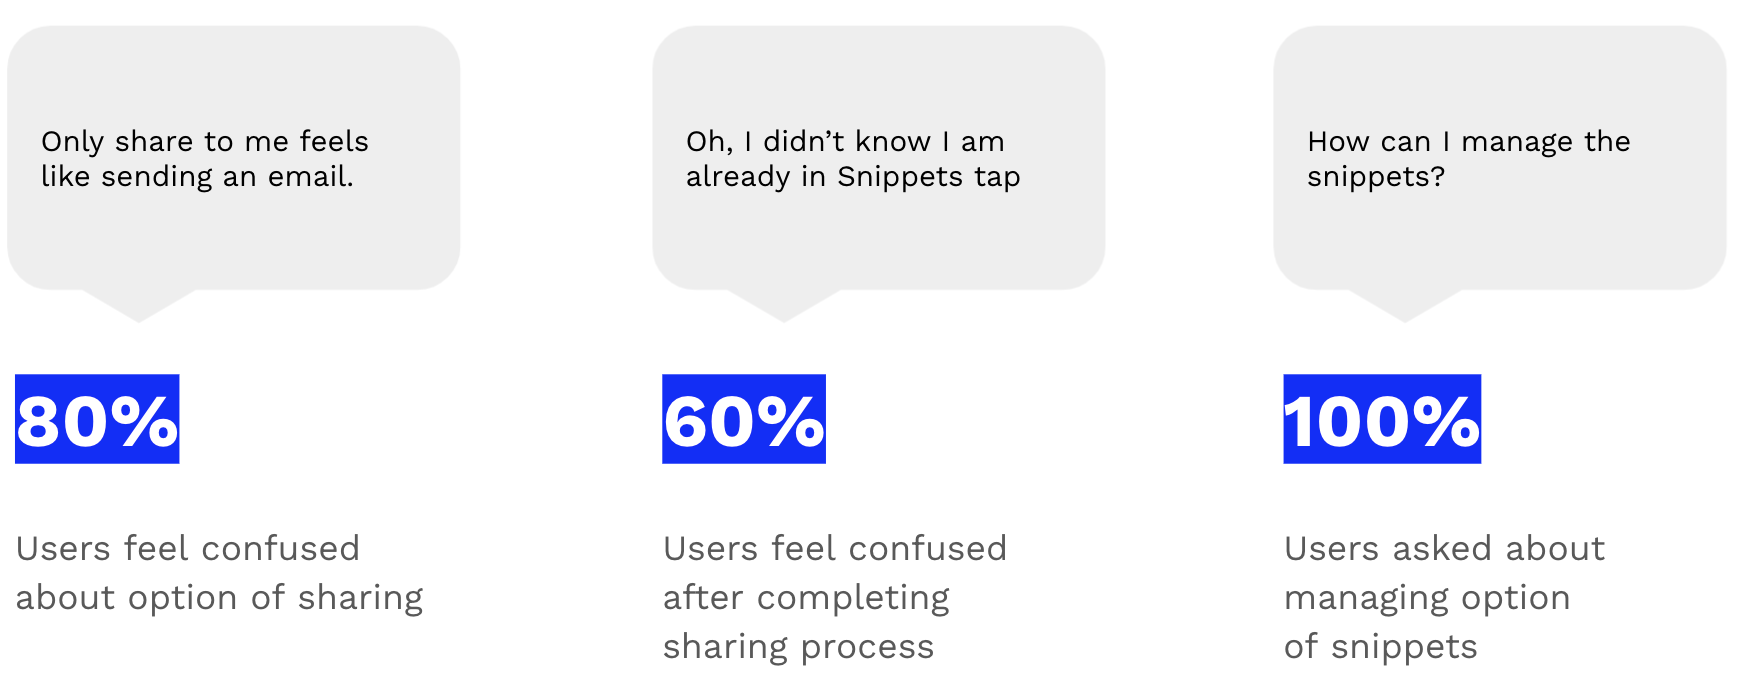This screenshot has width=1744, height=700.
Task: Click the "of snippets" caption line
Action: pyautogui.click(x=1380, y=647)
